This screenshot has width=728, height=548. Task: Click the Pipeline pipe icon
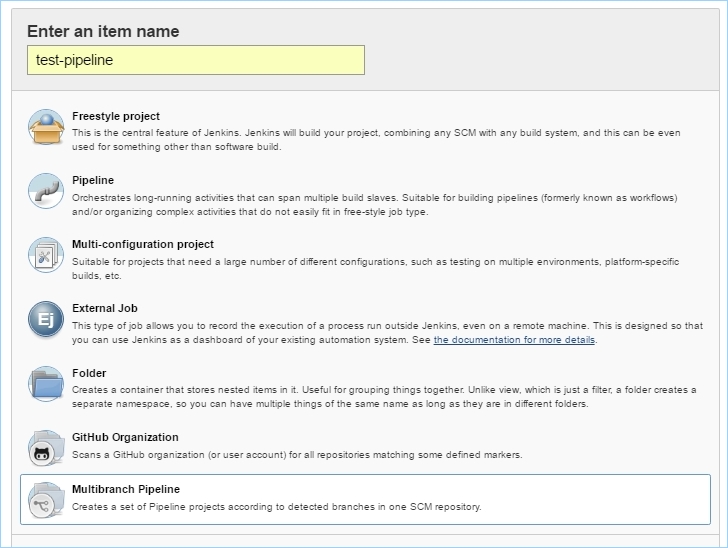pos(46,191)
